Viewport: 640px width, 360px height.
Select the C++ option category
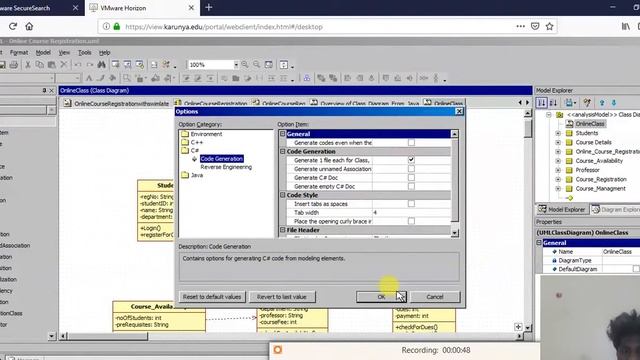[x=197, y=142]
